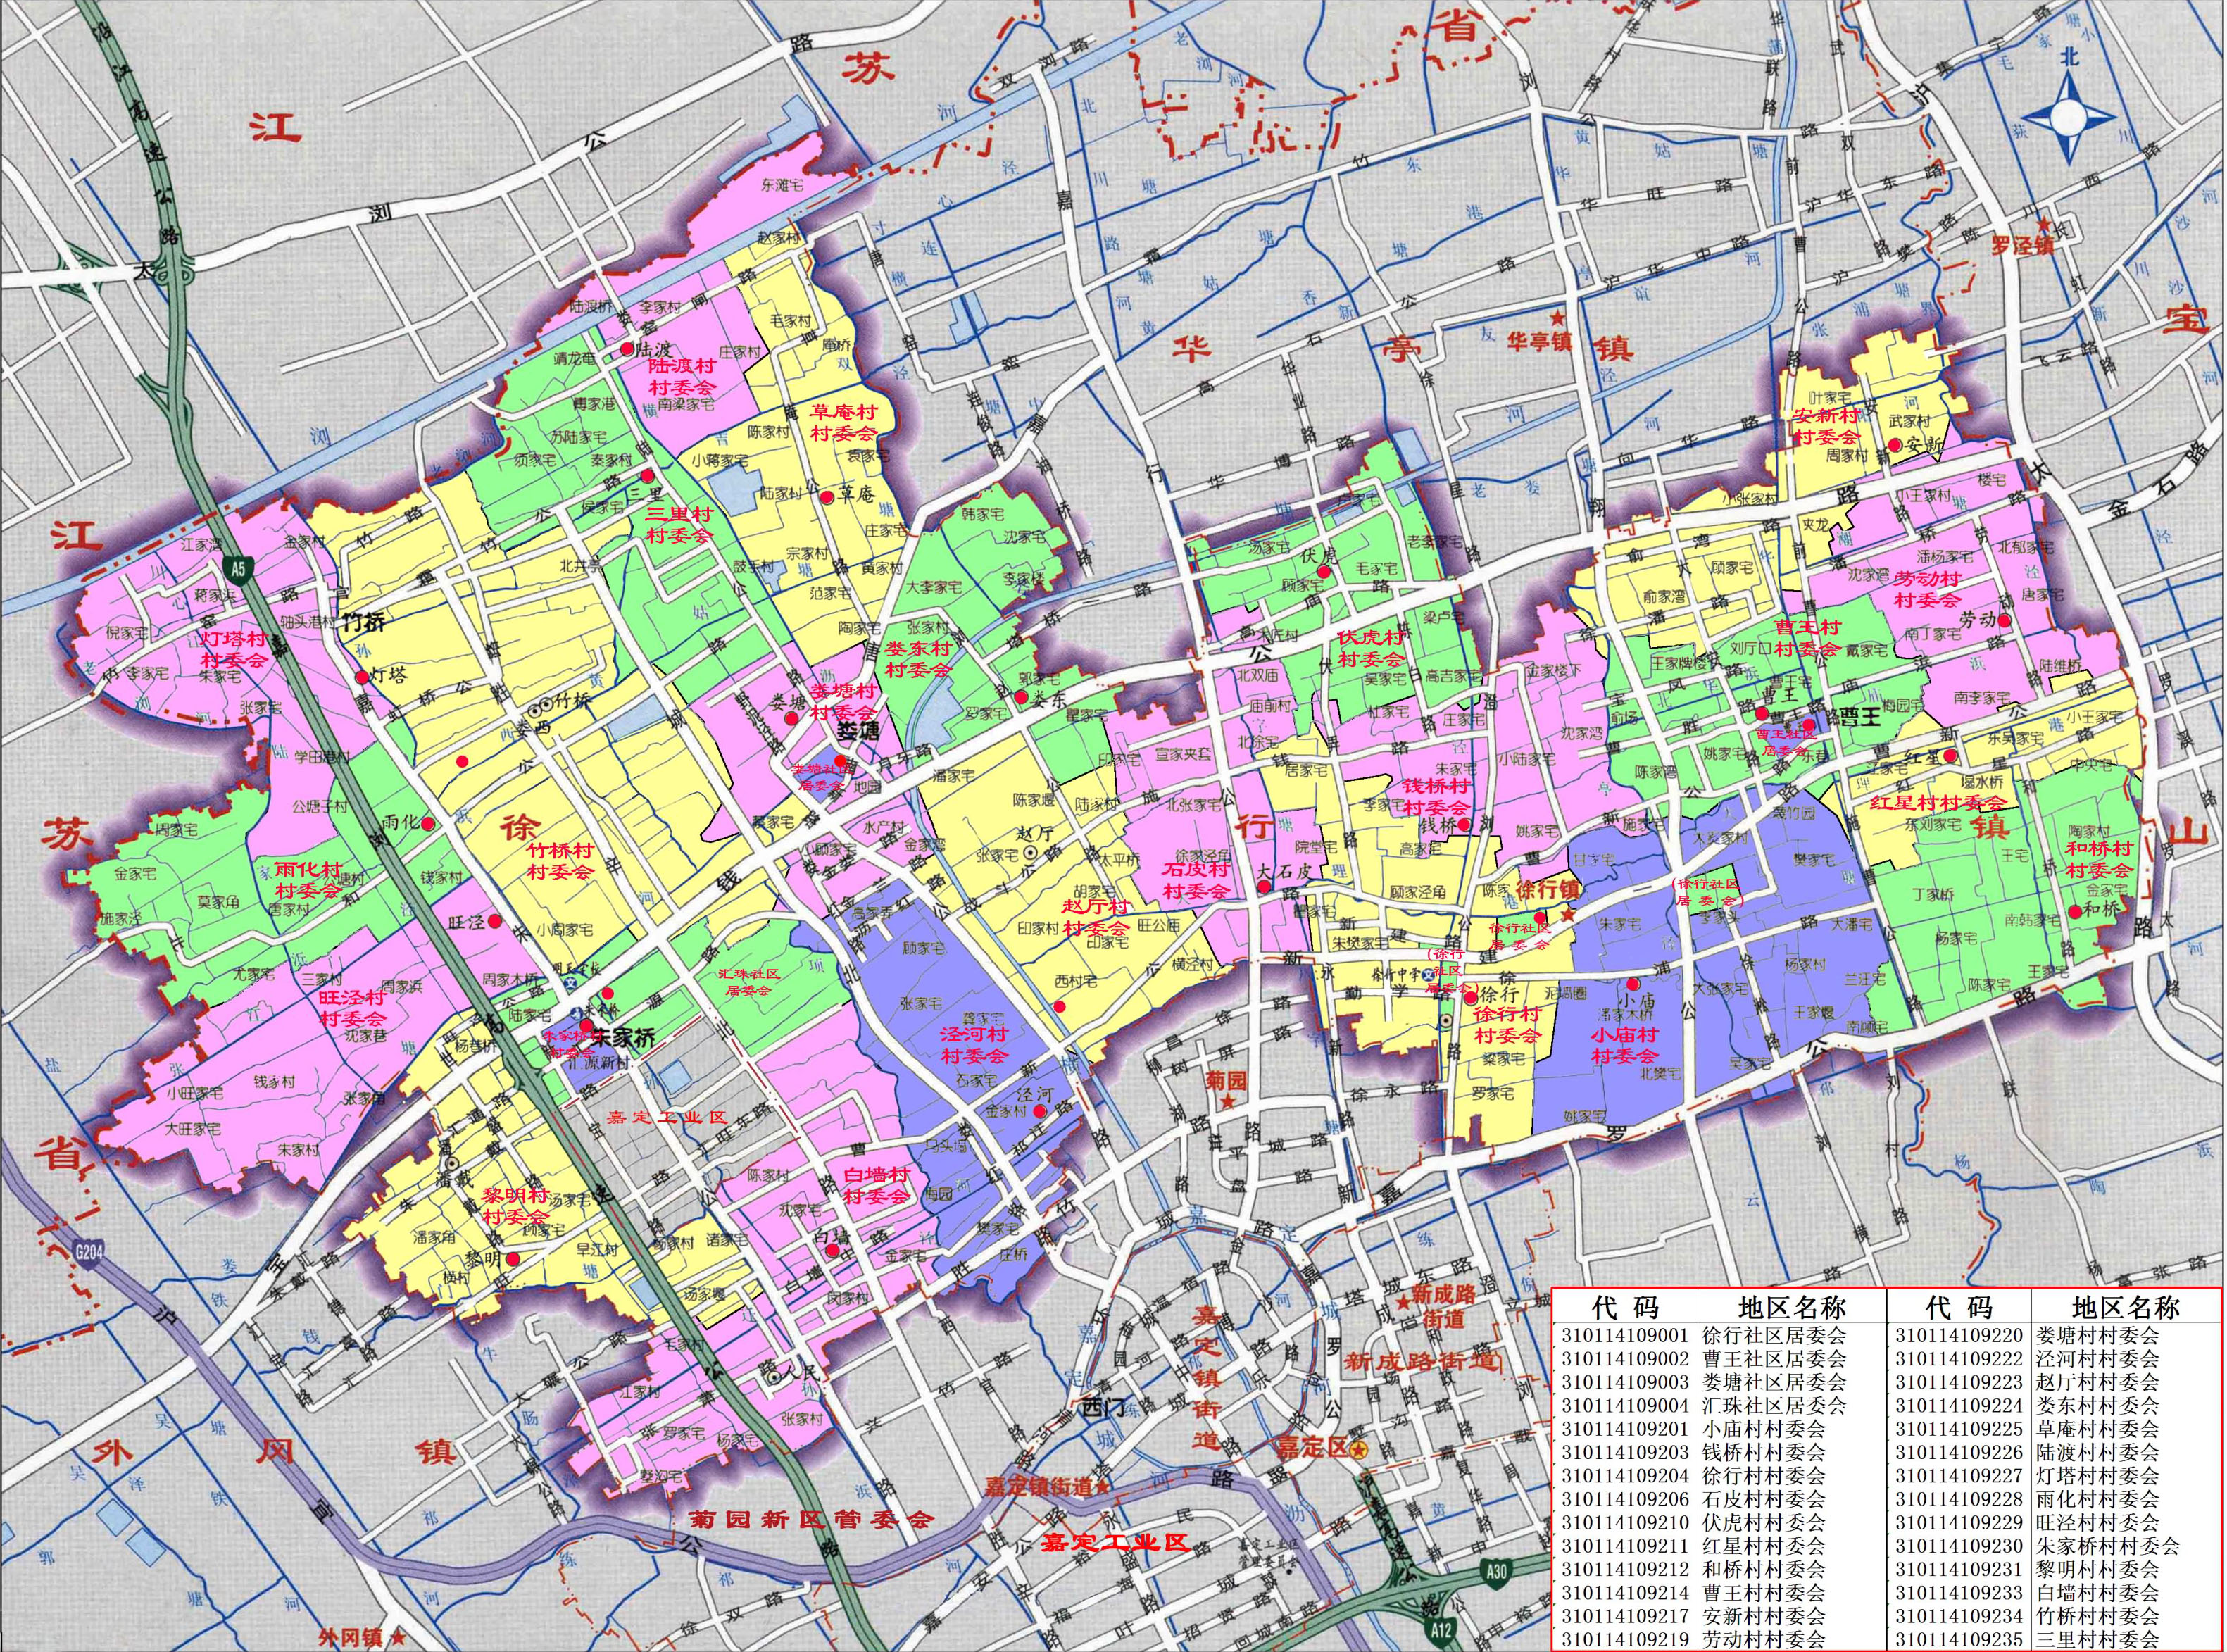
Task: Click the 雨化村村委会 red map label
Action: (309, 880)
